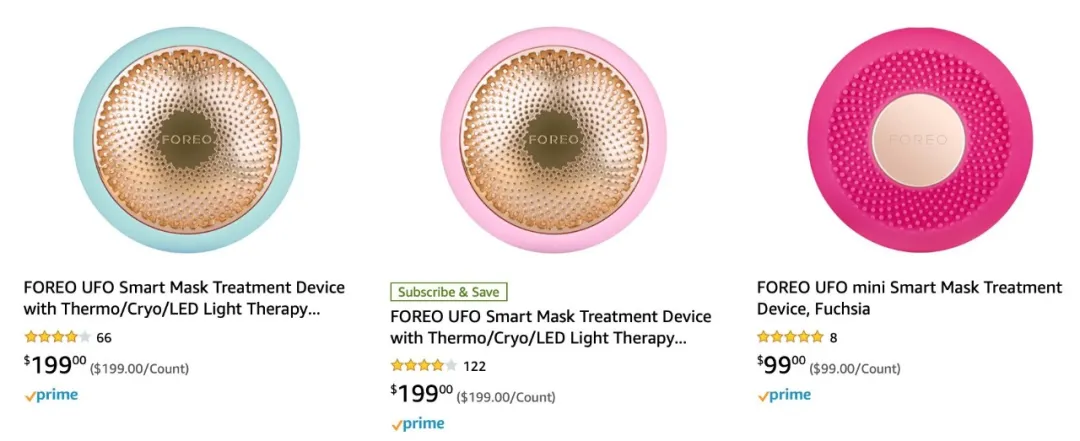
Task: Click the star rating with 122 reviews
Action: click(424, 366)
